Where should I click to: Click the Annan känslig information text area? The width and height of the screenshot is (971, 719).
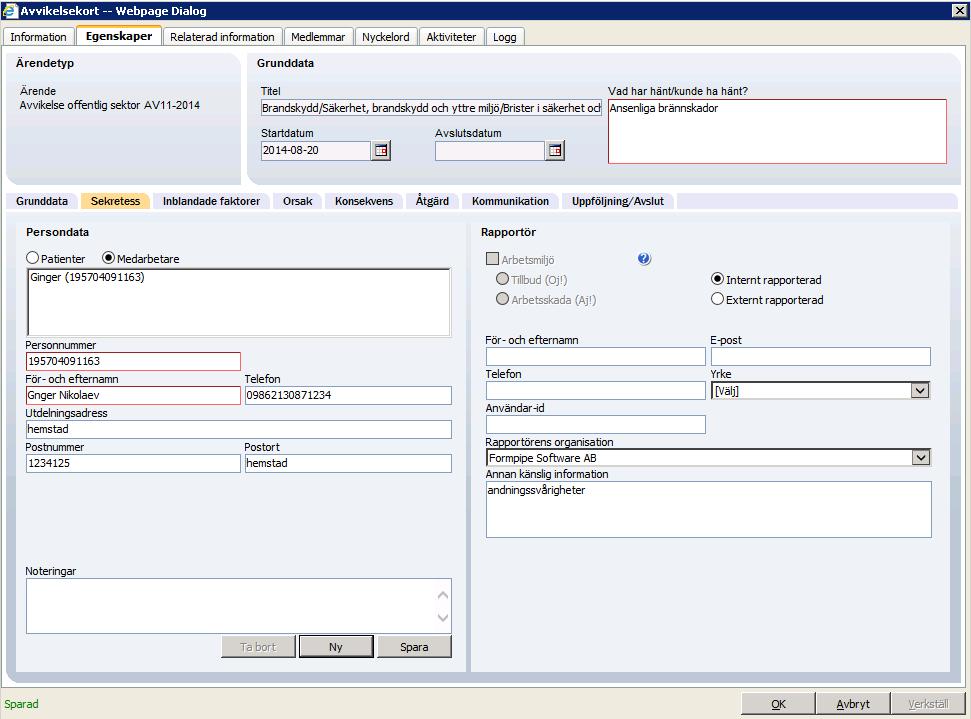click(x=708, y=509)
